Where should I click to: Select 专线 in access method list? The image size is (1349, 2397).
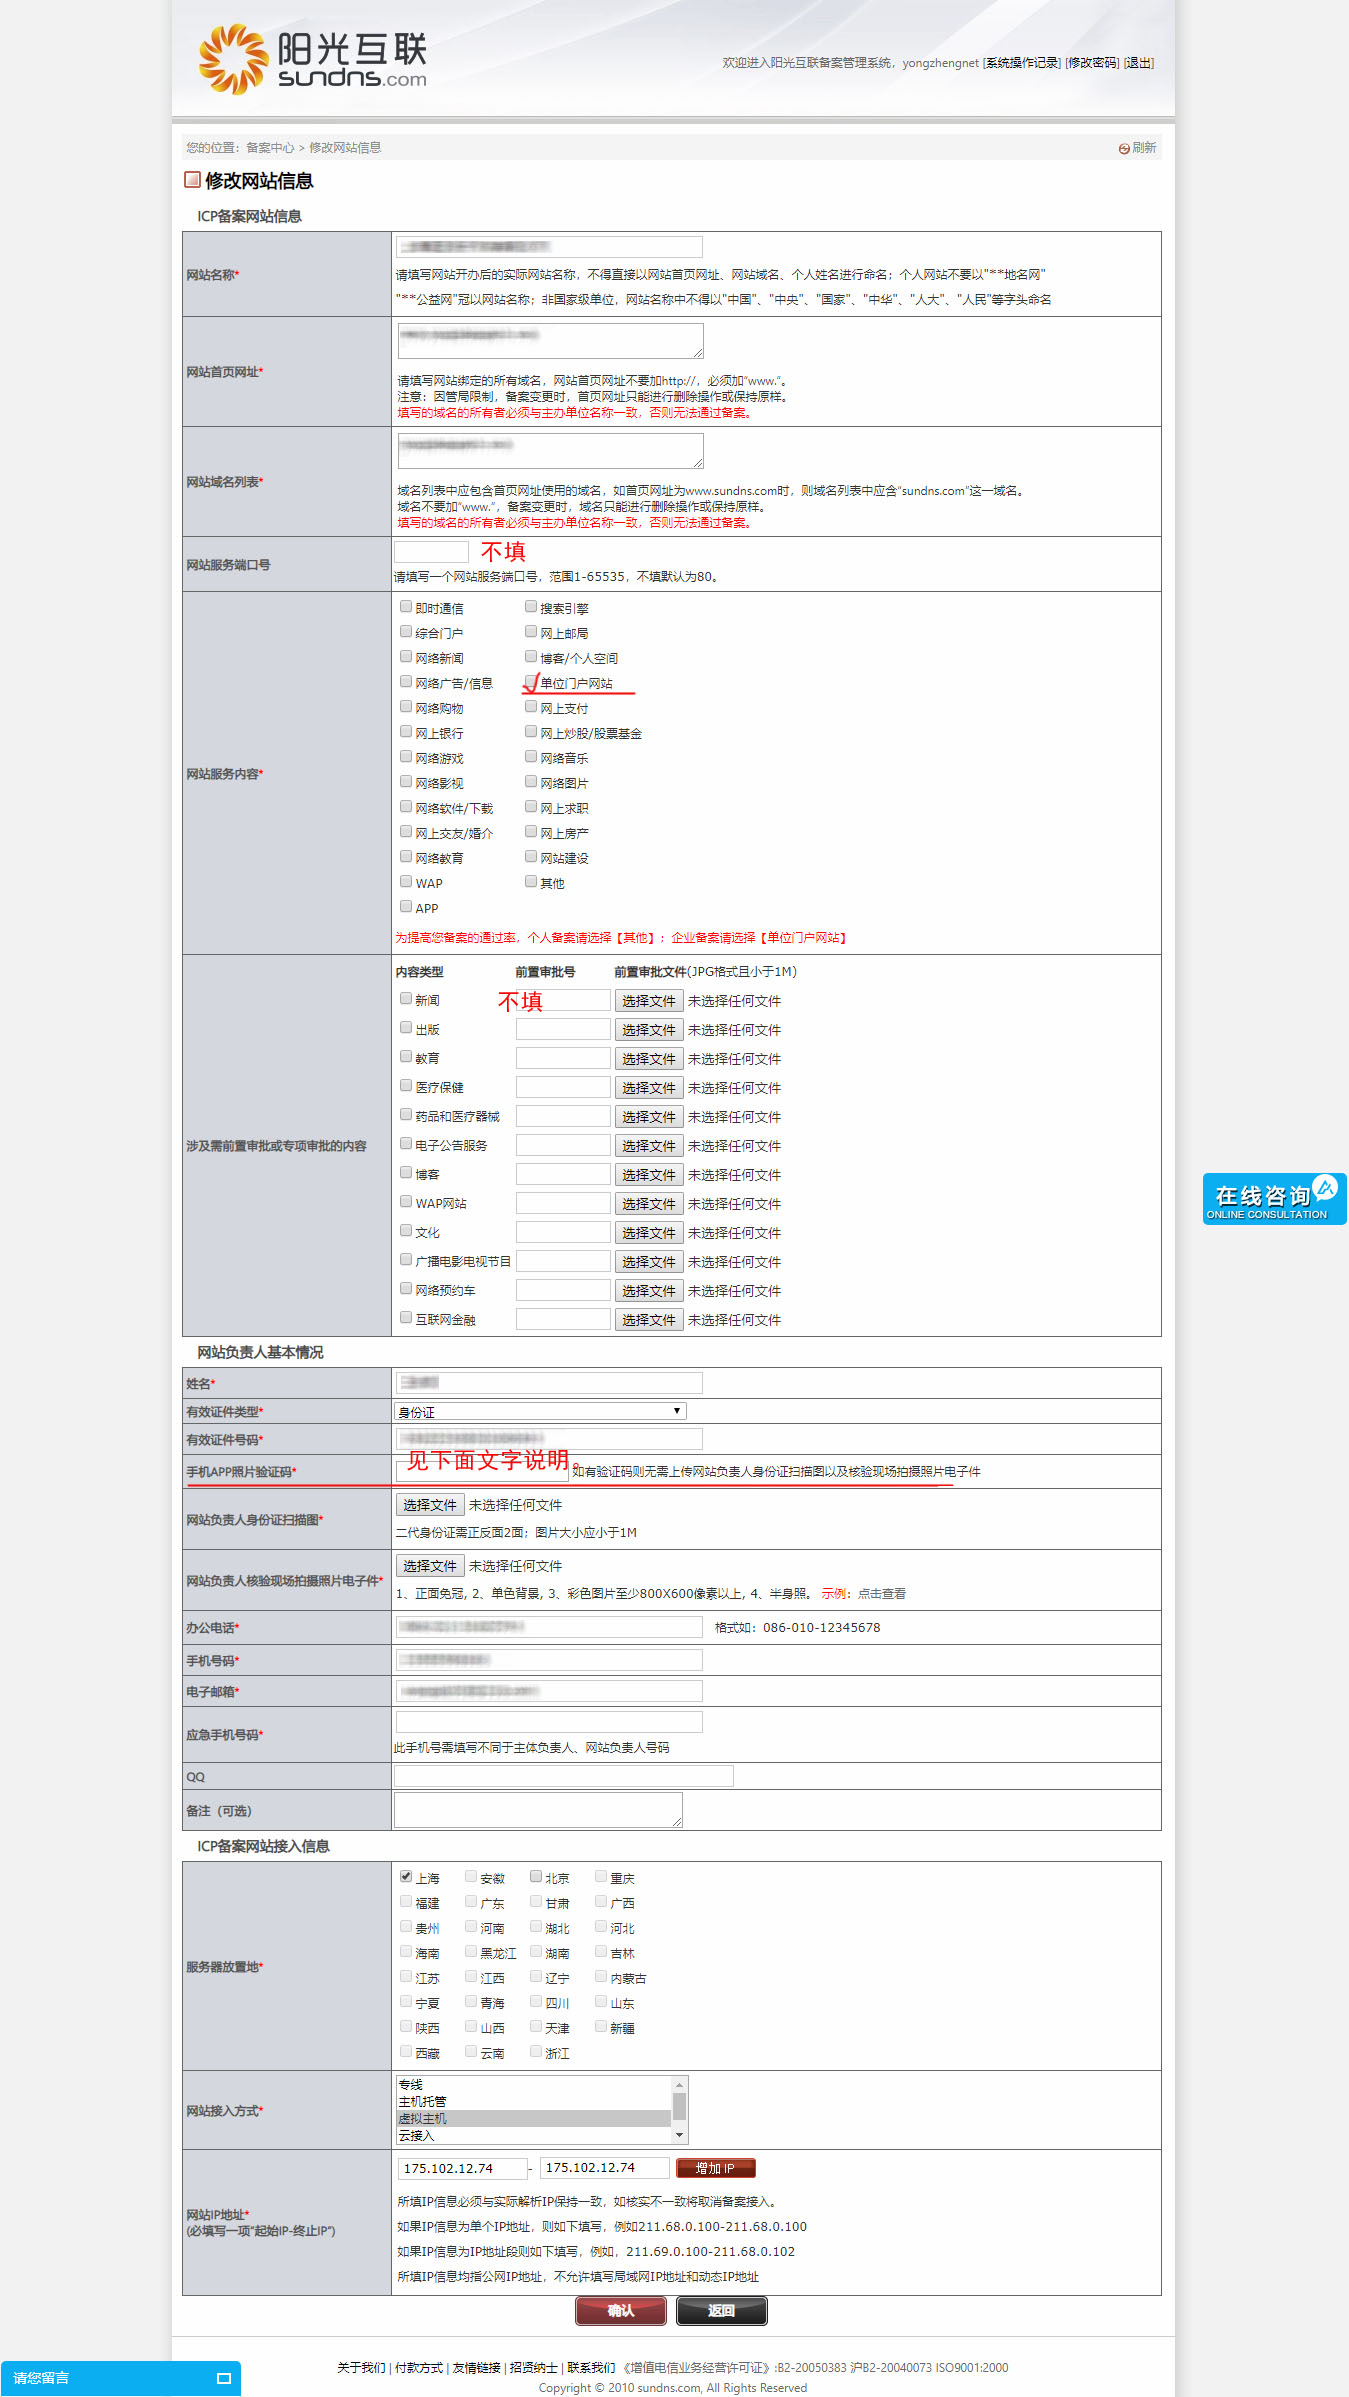tap(533, 2084)
